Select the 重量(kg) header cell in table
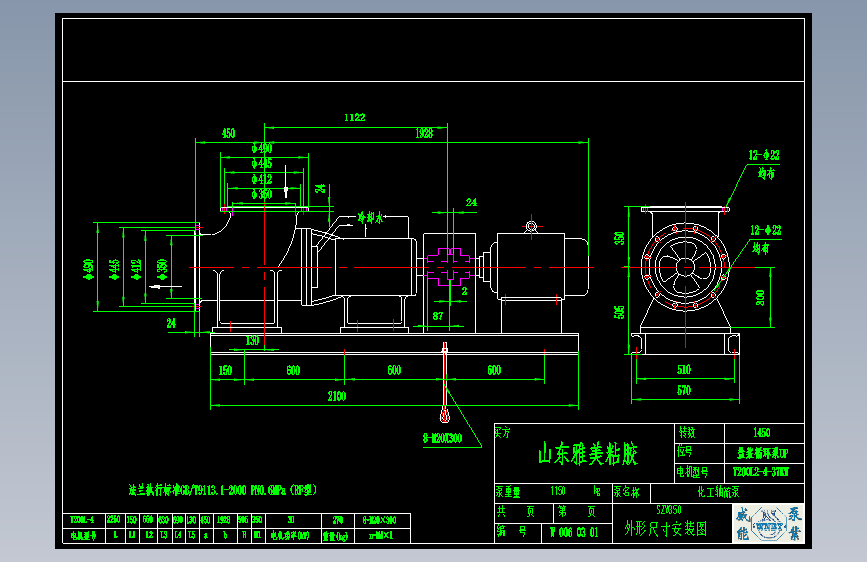The width and height of the screenshot is (867, 562). 338,536
